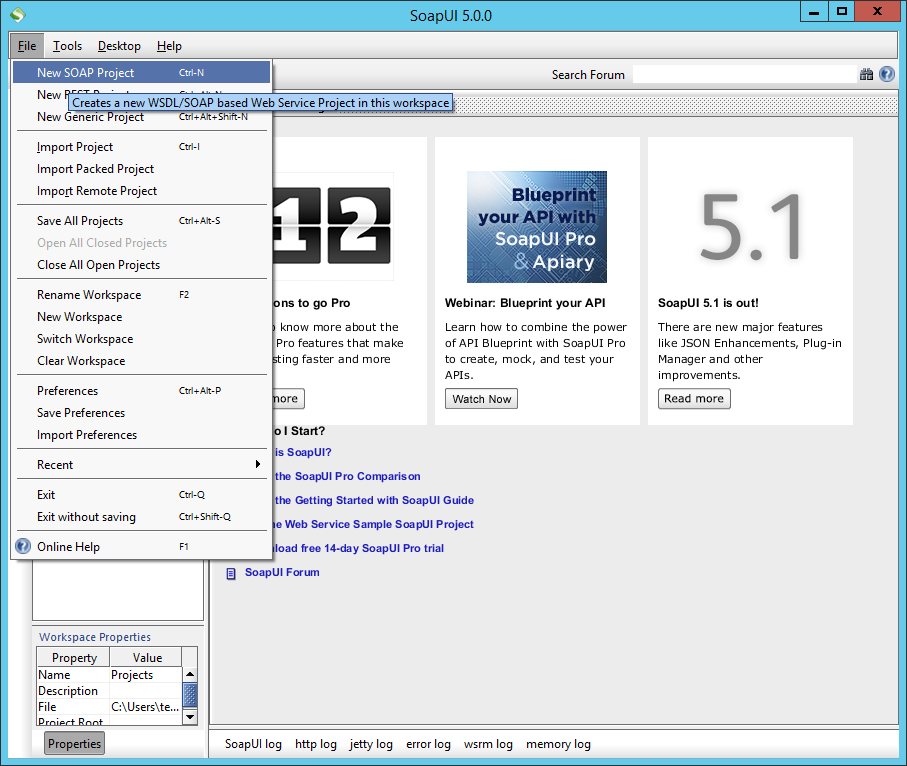The width and height of the screenshot is (907, 766).
Task: Open the Tools menu
Action: pos(67,46)
